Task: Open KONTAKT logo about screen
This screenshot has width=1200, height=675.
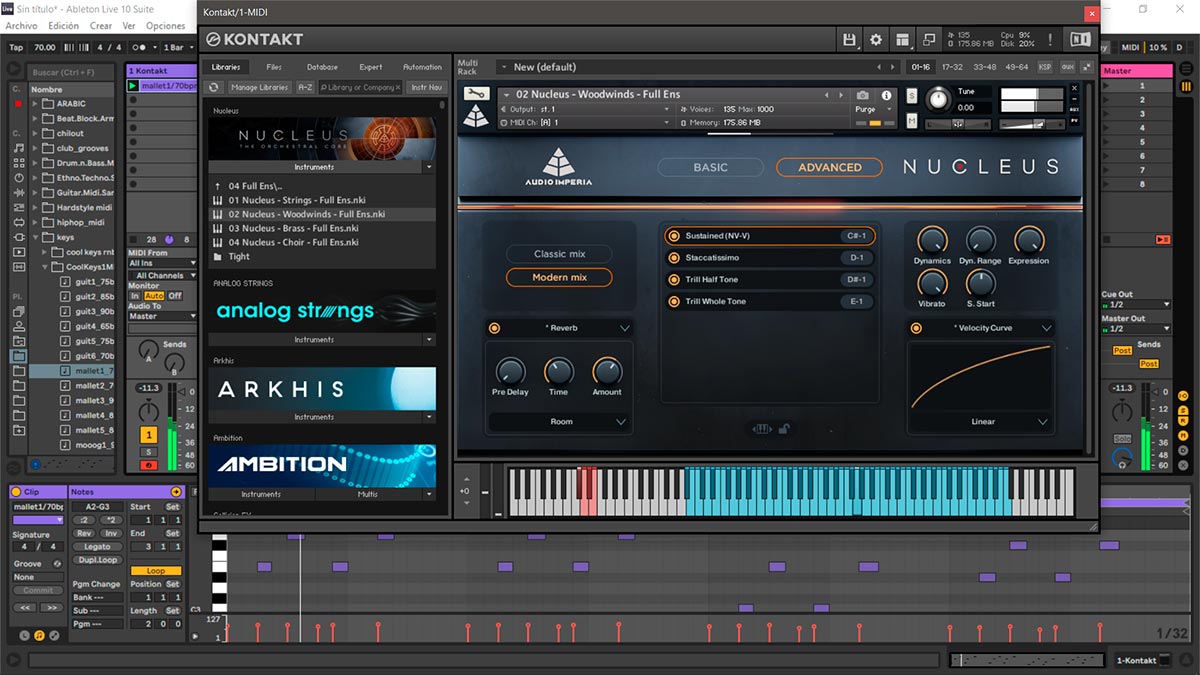Action: click(253, 39)
